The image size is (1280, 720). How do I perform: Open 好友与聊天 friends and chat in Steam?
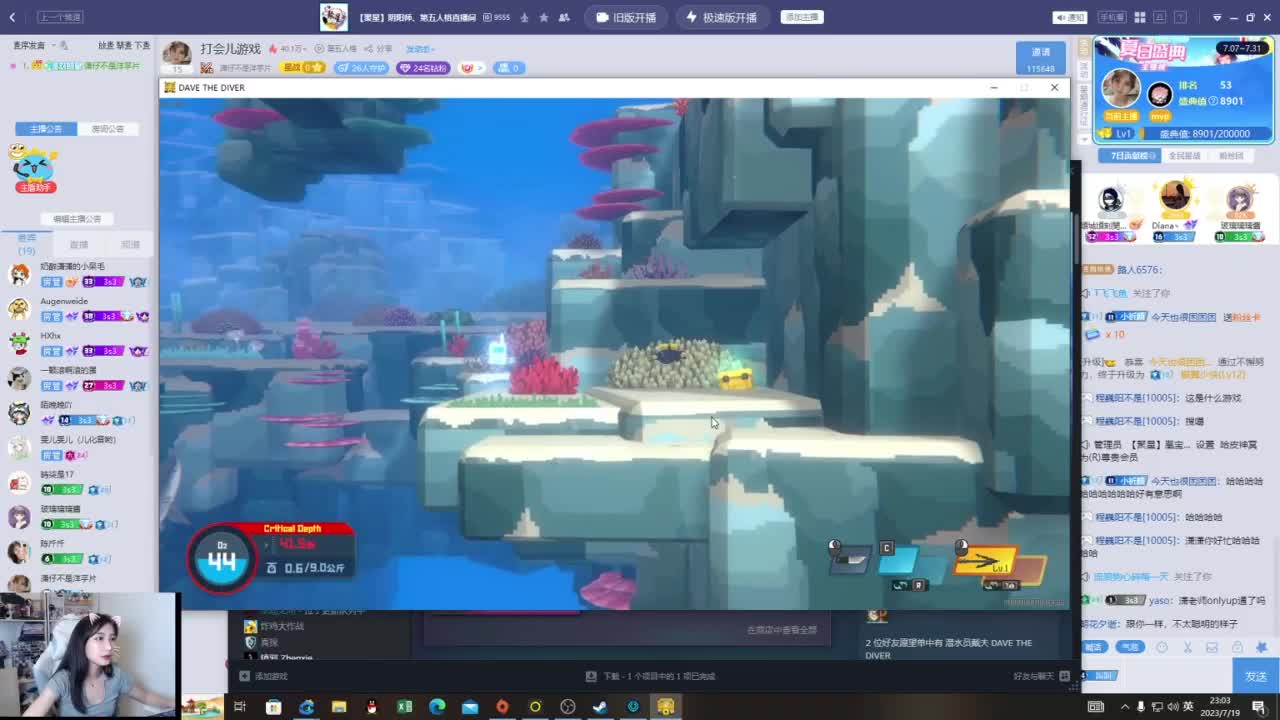click(x=1041, y=676)
